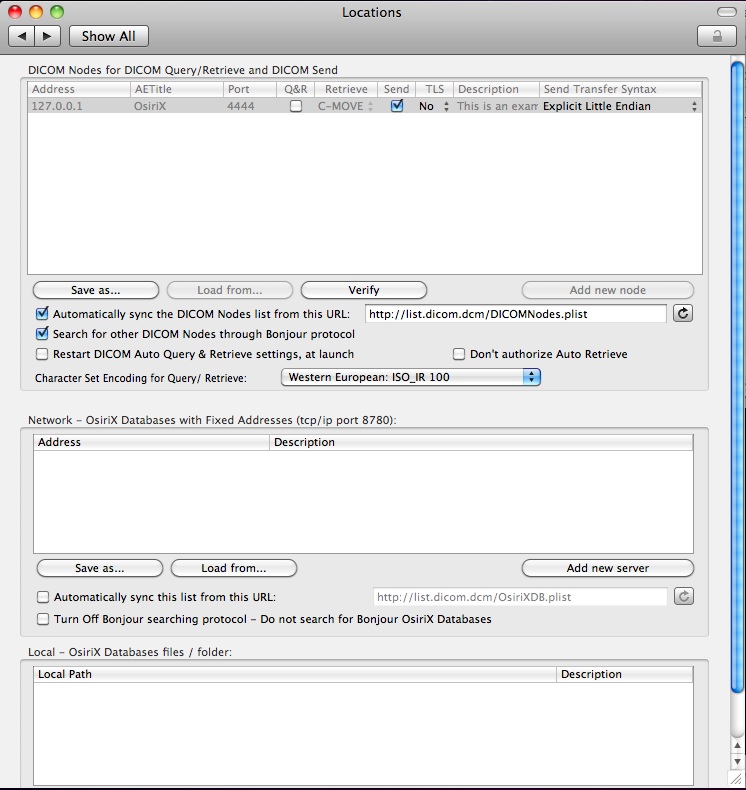Click the lock icon in toolbar

(716, 36)
